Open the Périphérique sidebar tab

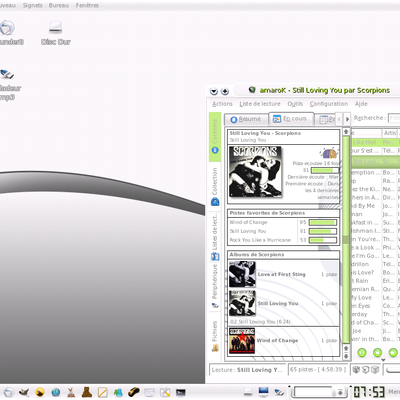[x=215, y=287]
